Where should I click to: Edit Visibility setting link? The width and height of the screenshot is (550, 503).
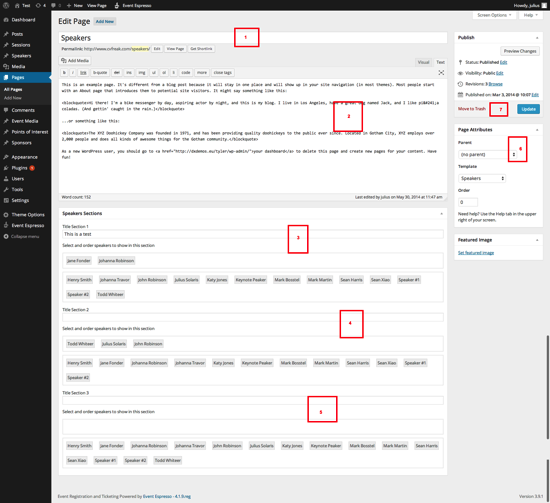500,73
